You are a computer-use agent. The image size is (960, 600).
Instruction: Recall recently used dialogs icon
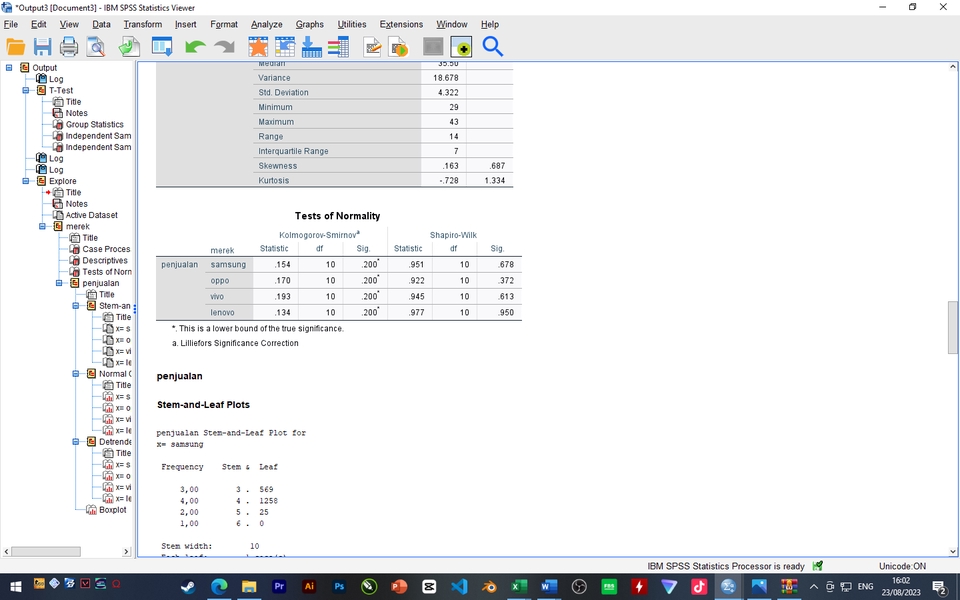162,47
